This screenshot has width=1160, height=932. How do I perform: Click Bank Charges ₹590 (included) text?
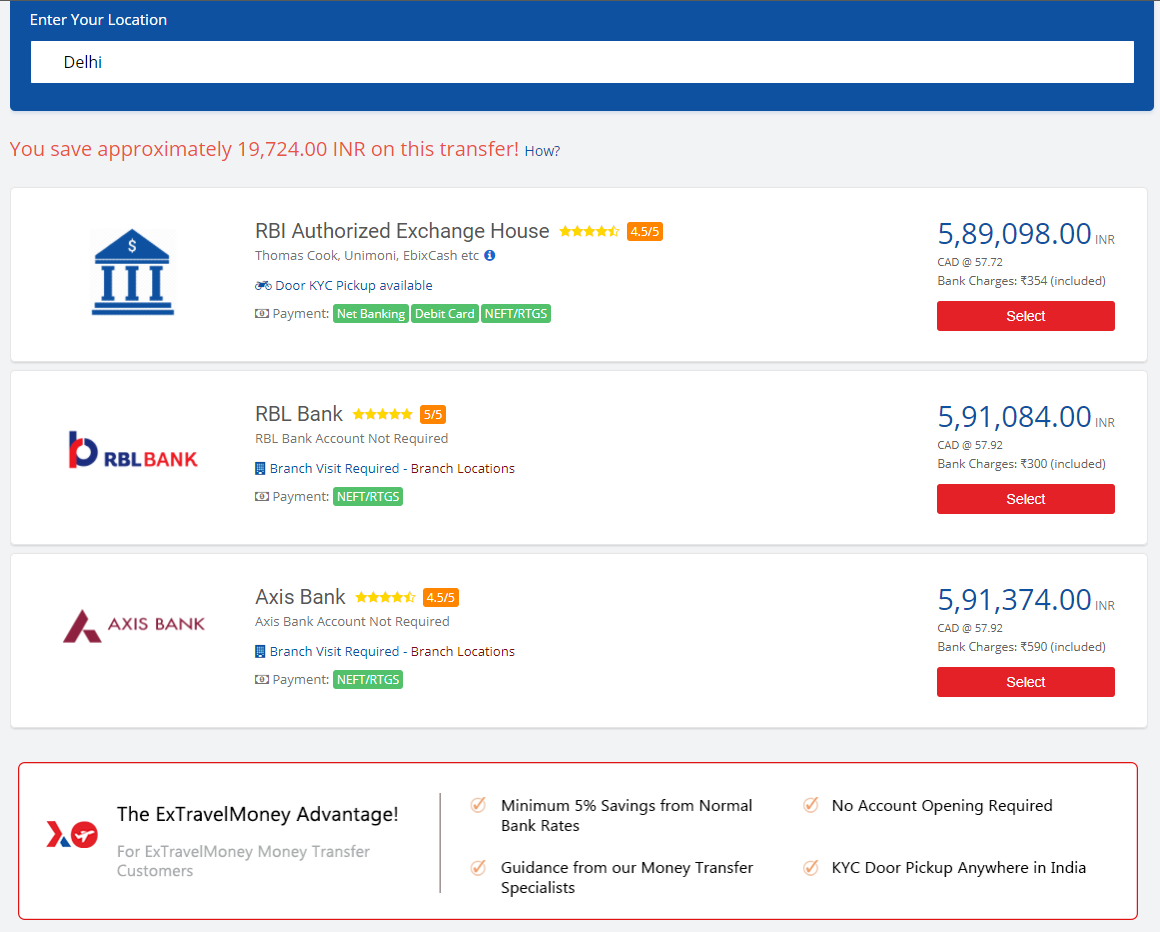(x=1022, y=647)
